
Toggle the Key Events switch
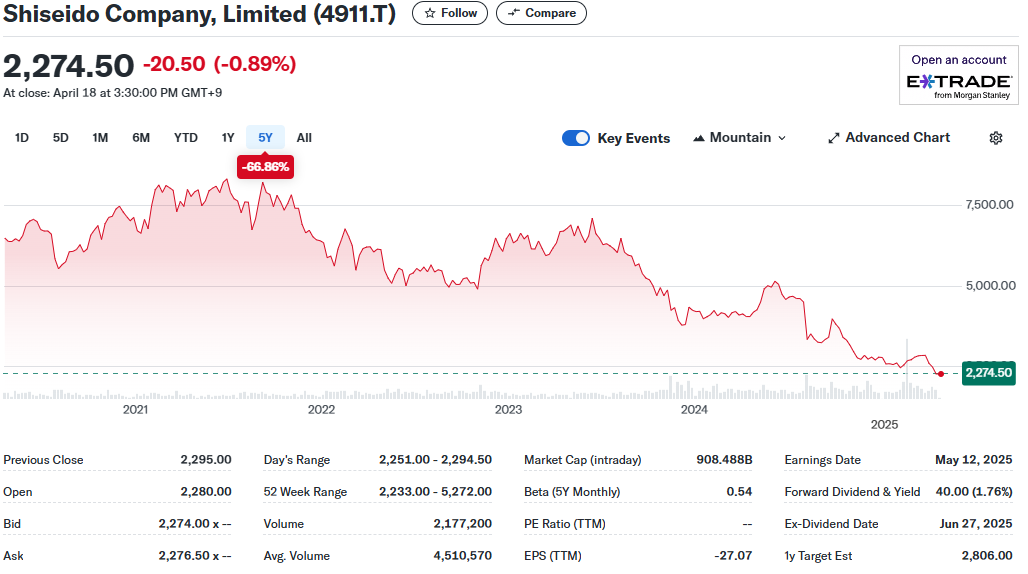point(576,138)
